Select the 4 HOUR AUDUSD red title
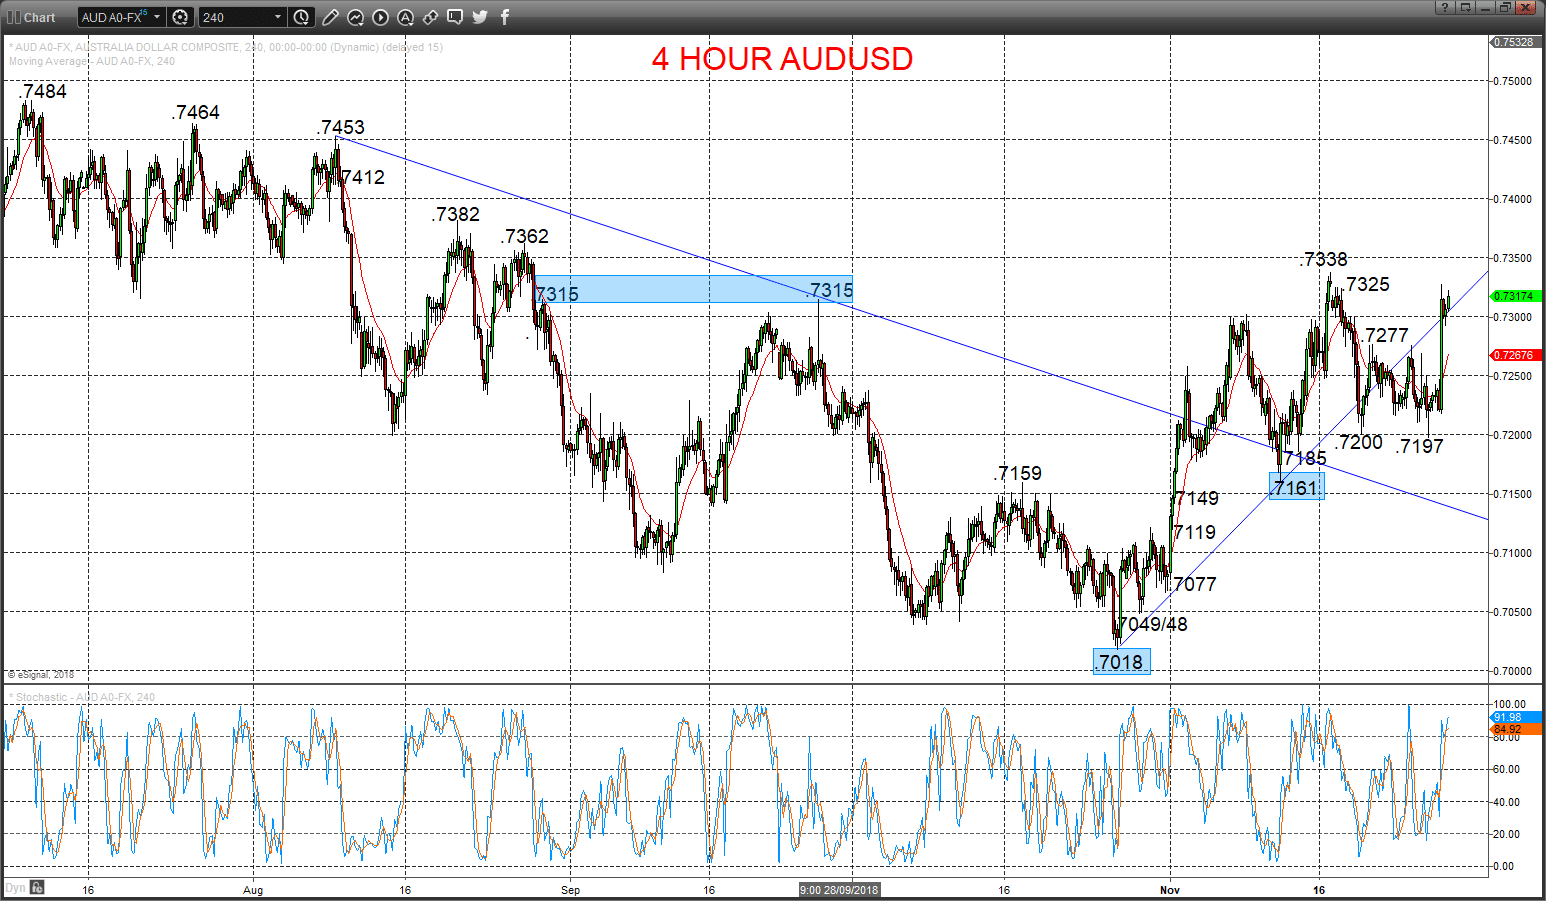Screen dimensions: 1546x901 782,59
